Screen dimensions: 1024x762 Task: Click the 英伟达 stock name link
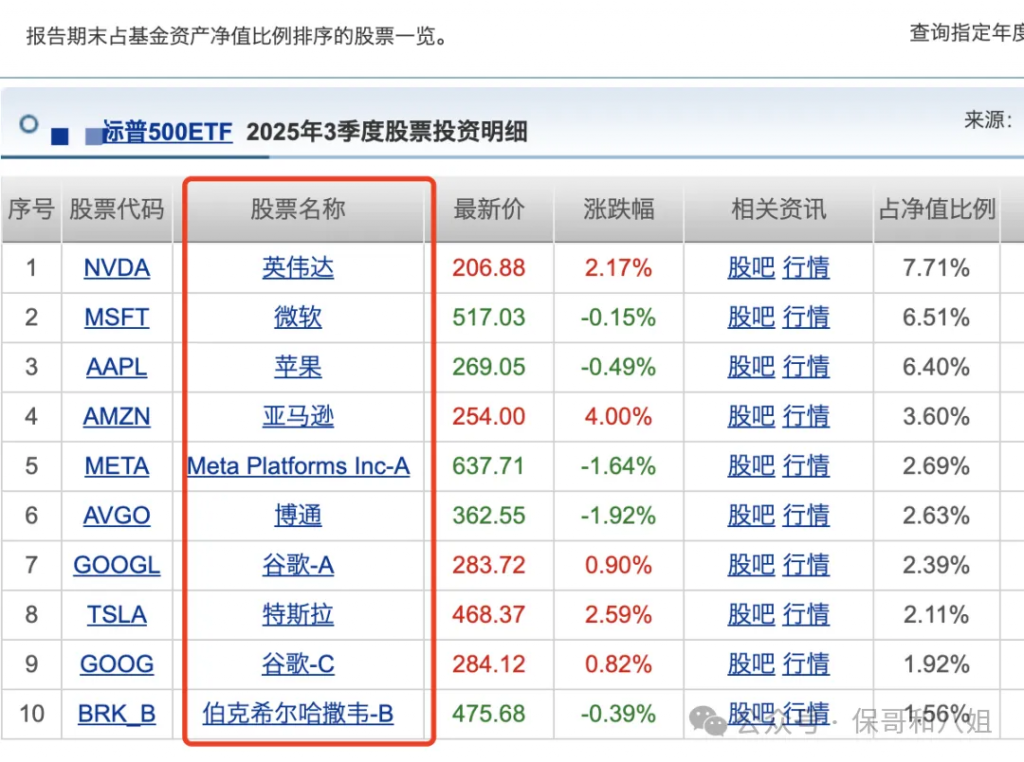point(298,268)
